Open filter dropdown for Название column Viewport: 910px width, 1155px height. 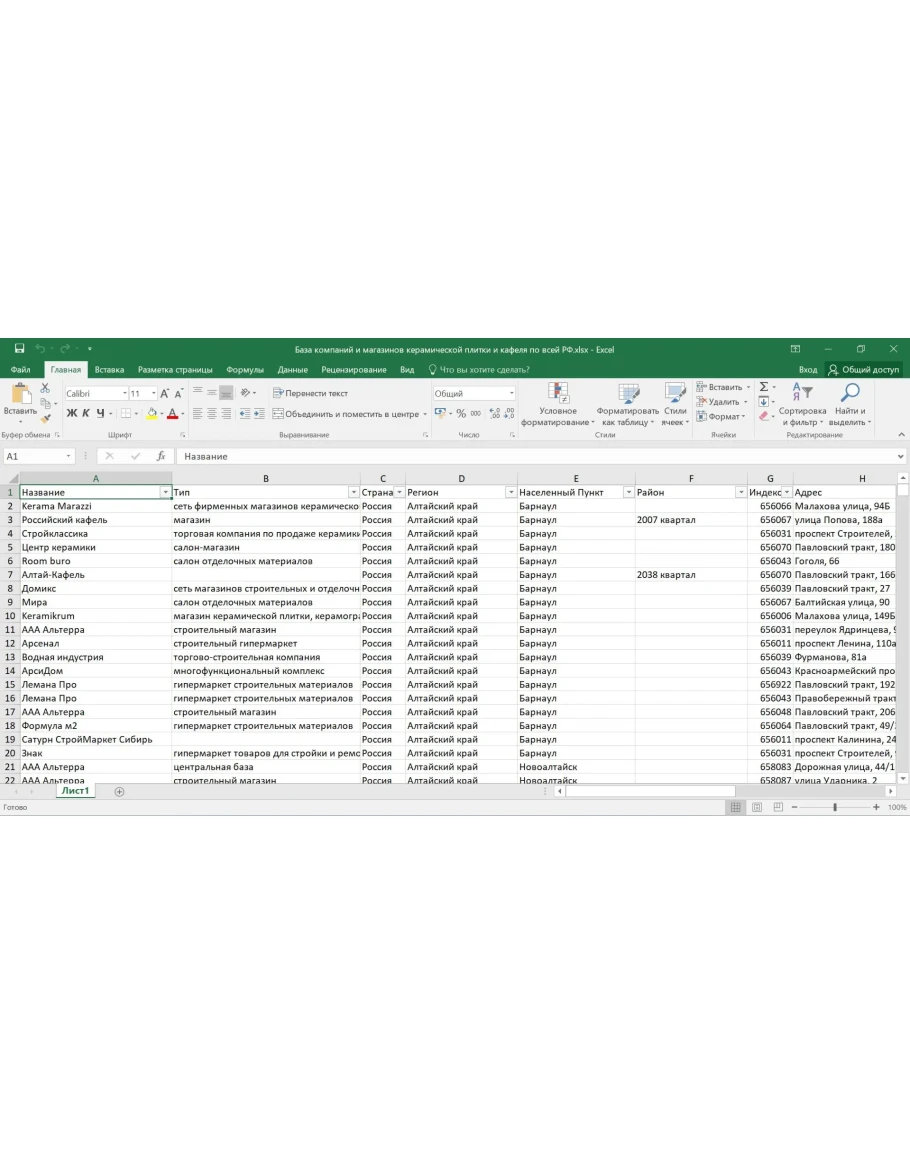165,492
